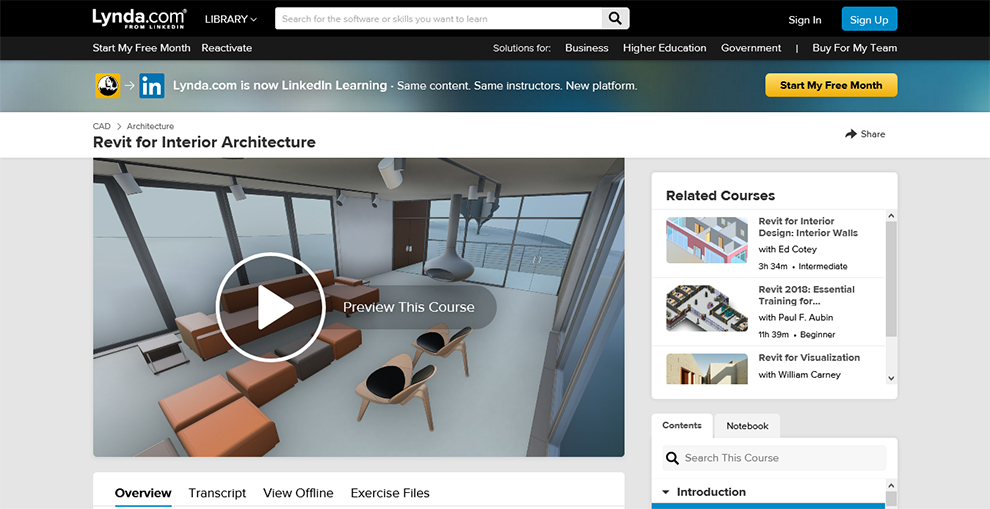Click '11h 39m • Beginner' text
This screenshot has height=509, width=990.
pos(796,335)
